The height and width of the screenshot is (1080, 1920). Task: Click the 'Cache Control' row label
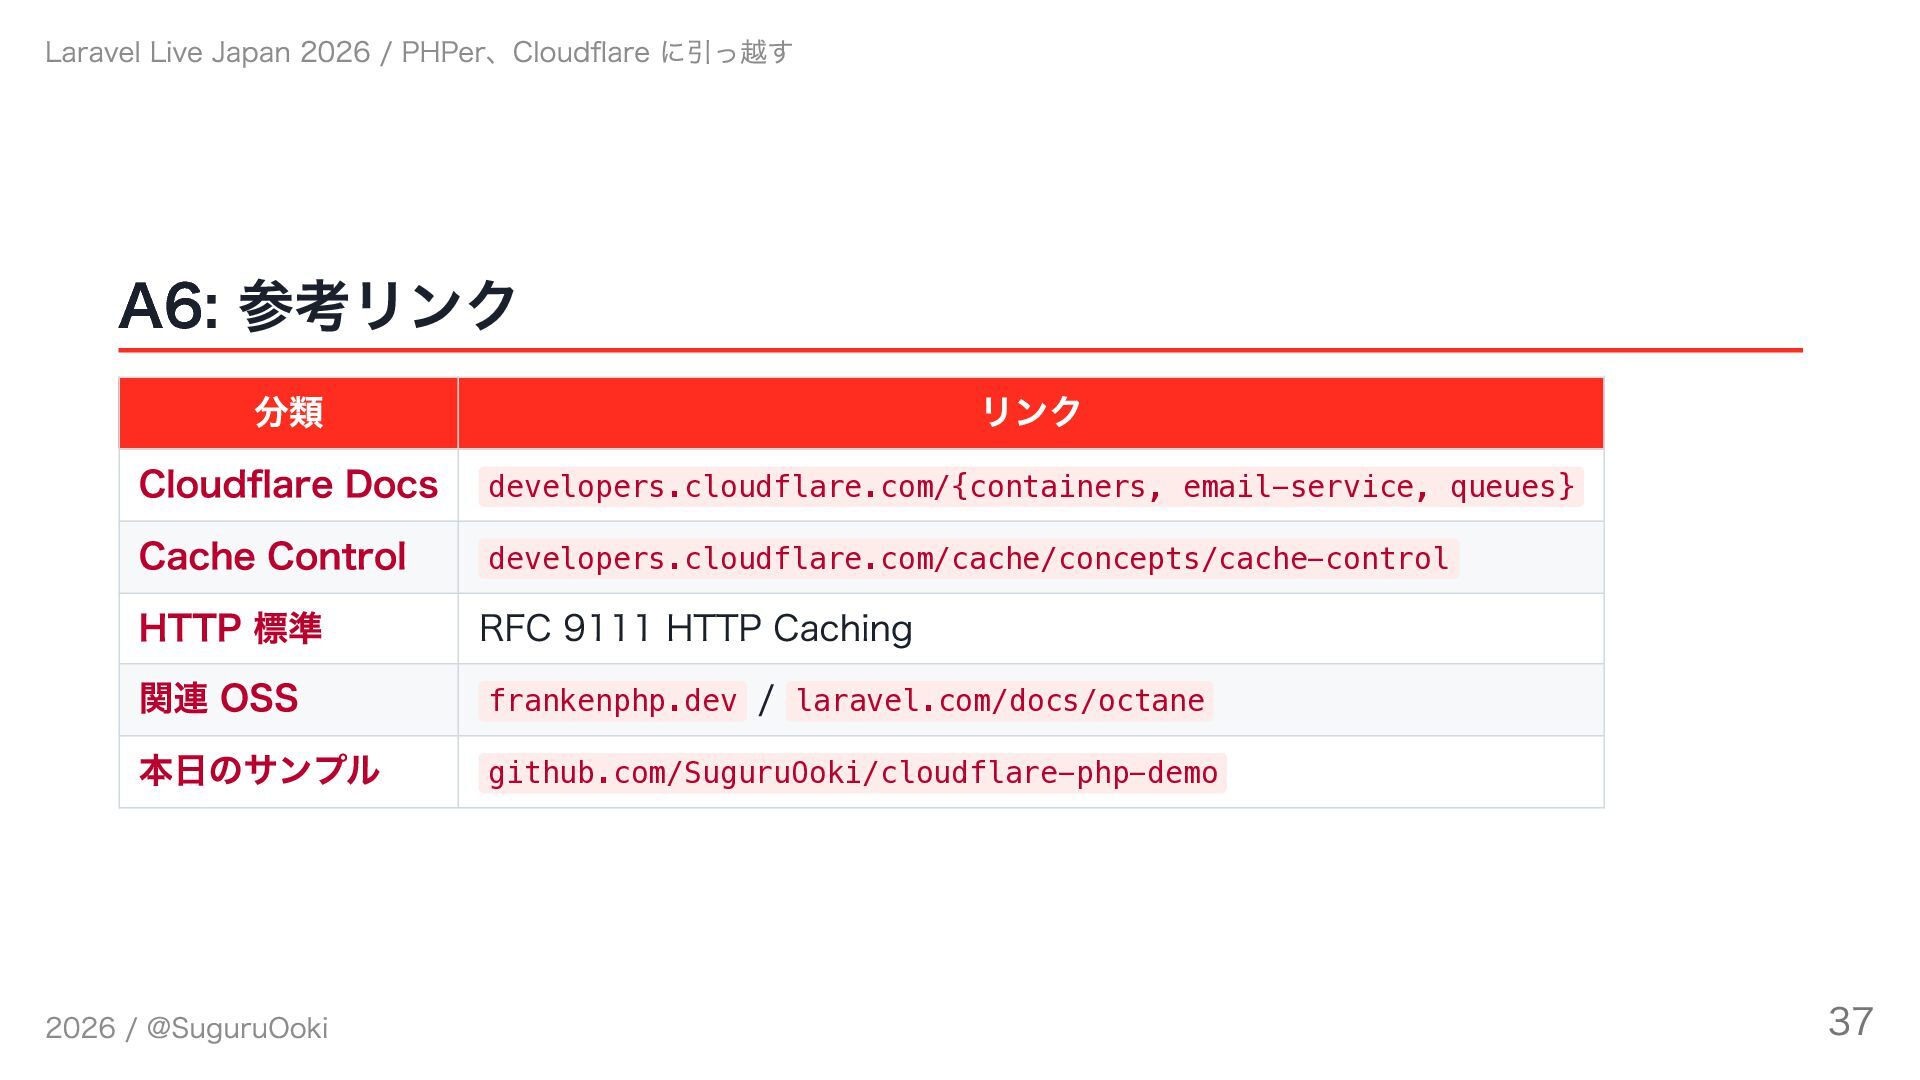click(272, 557)
